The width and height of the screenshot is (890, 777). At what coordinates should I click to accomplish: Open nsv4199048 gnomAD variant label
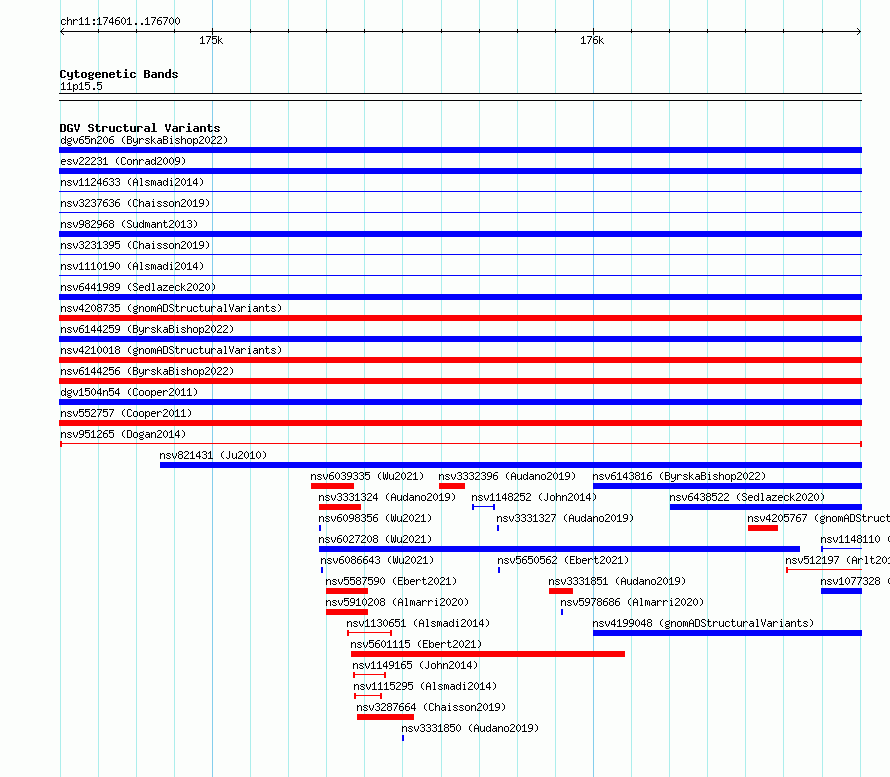point(703,623)
